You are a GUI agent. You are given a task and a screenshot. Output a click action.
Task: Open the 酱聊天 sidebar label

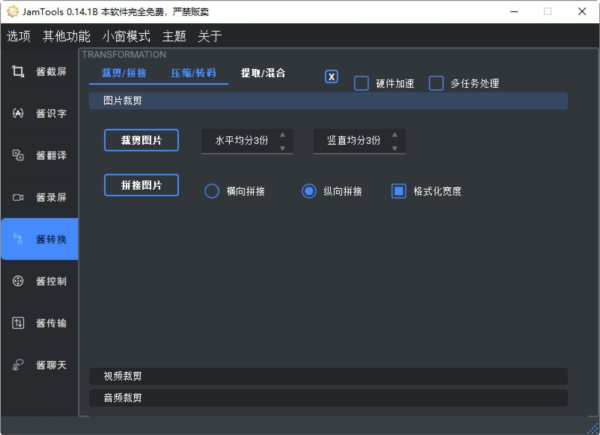coord(51,365)
